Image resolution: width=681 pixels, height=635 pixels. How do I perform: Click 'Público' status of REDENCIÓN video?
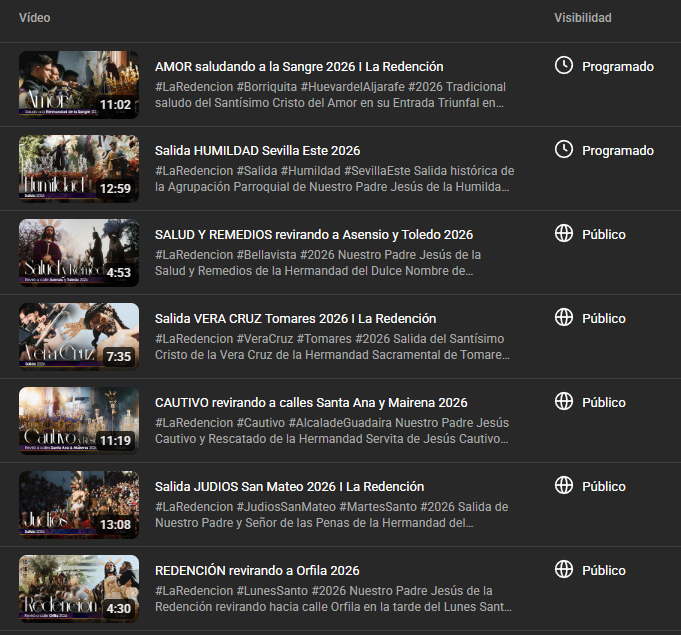pos(604,570)
